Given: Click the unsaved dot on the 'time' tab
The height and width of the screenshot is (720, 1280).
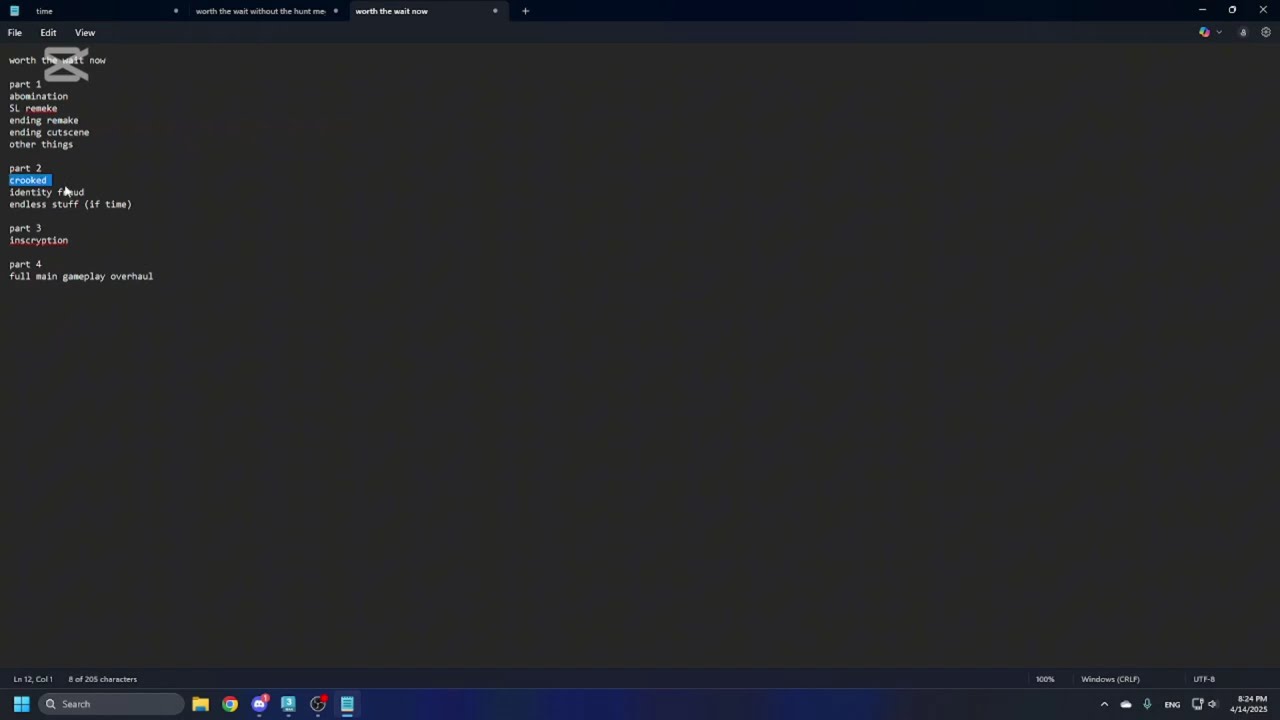Looking at the screenshot, I should (176, 11).
